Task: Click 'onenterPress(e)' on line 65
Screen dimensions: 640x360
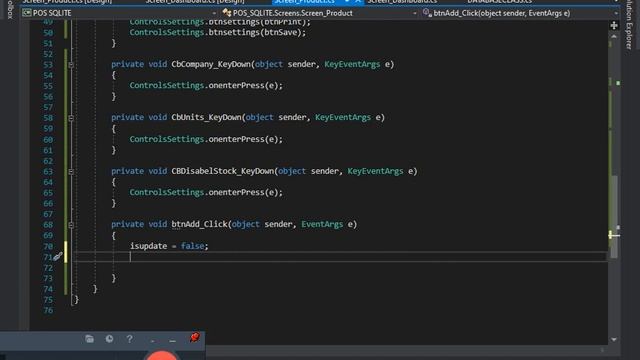Action: pyautogui.click(x=243, y=192)
